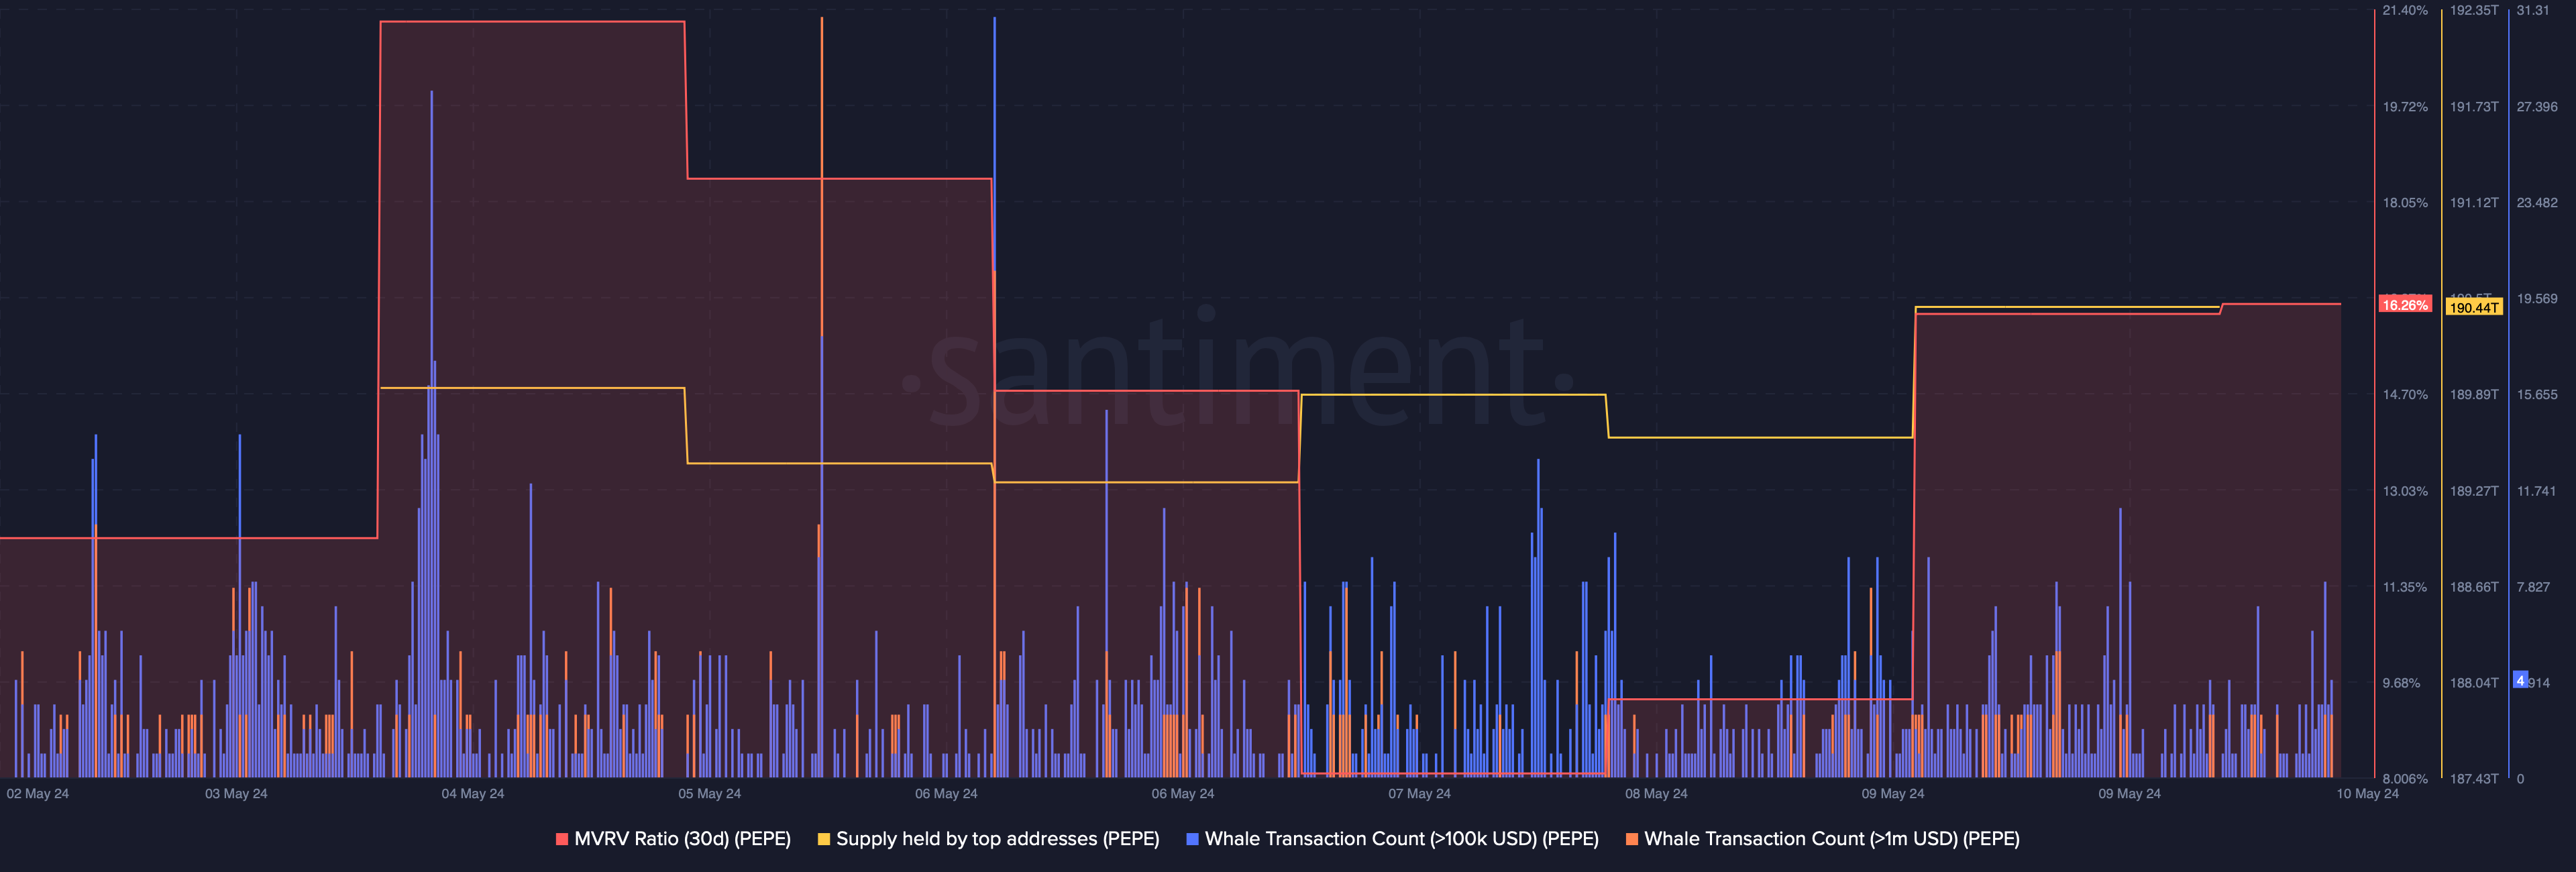Click the 27.396 axis value
This screenshot has height=872, width=2576.
2537,107
